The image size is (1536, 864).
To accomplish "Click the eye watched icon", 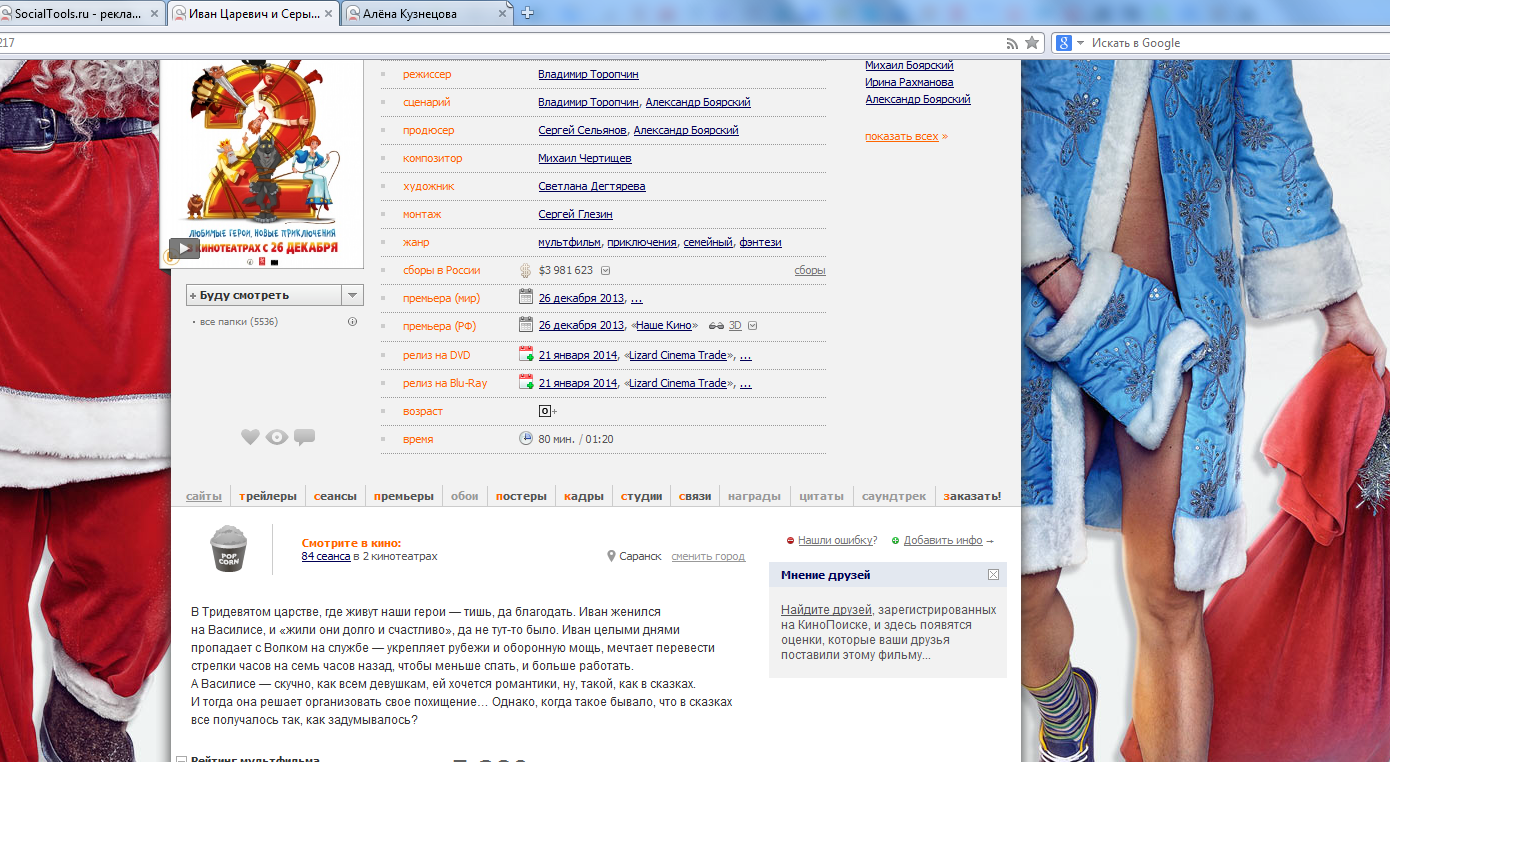I will (277, 437).
